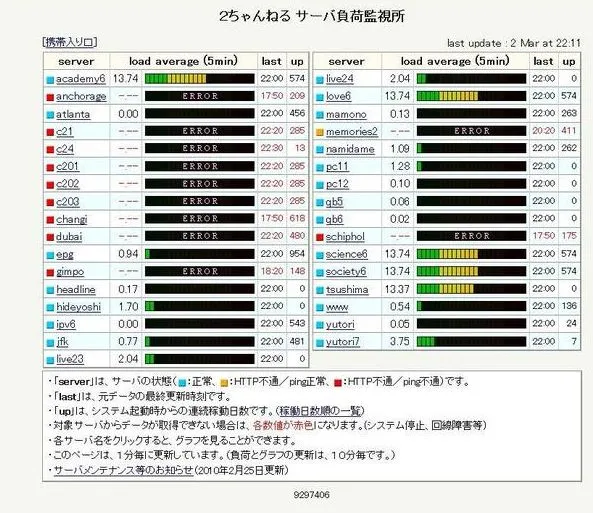Open the society6 server link
The image size is (593, 513).
pyautogui.click(x=346, y=272)
